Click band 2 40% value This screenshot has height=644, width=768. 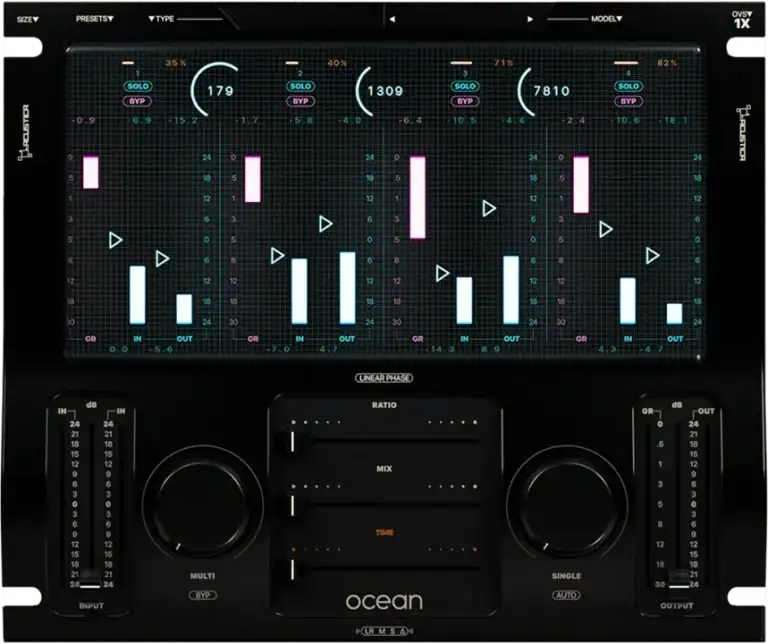tap(337, 63)
